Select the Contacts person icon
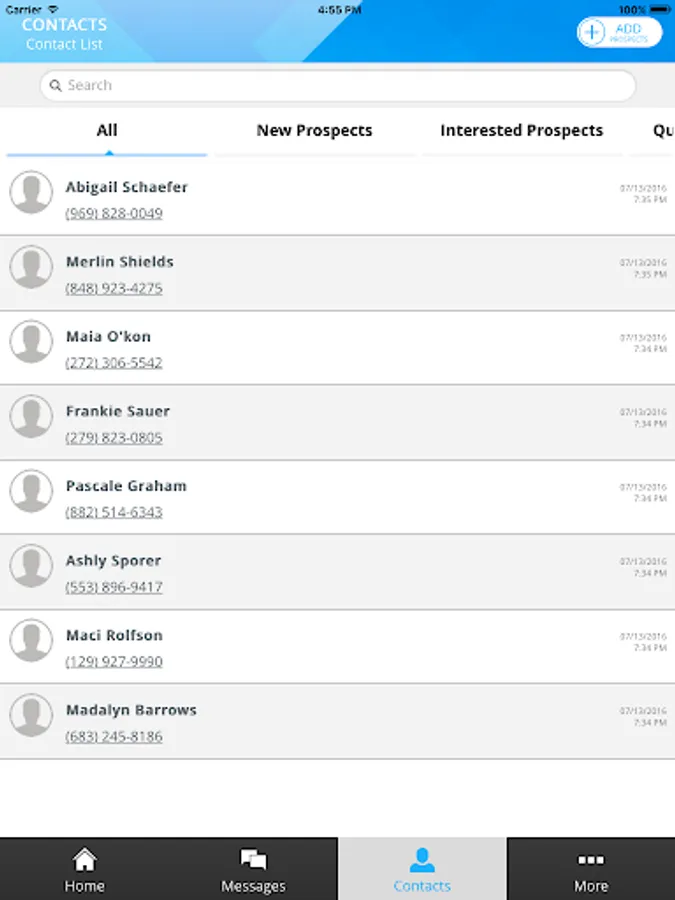Image resolution: width=675 pixels, height=900 pixels. click(x=422, y=859)
